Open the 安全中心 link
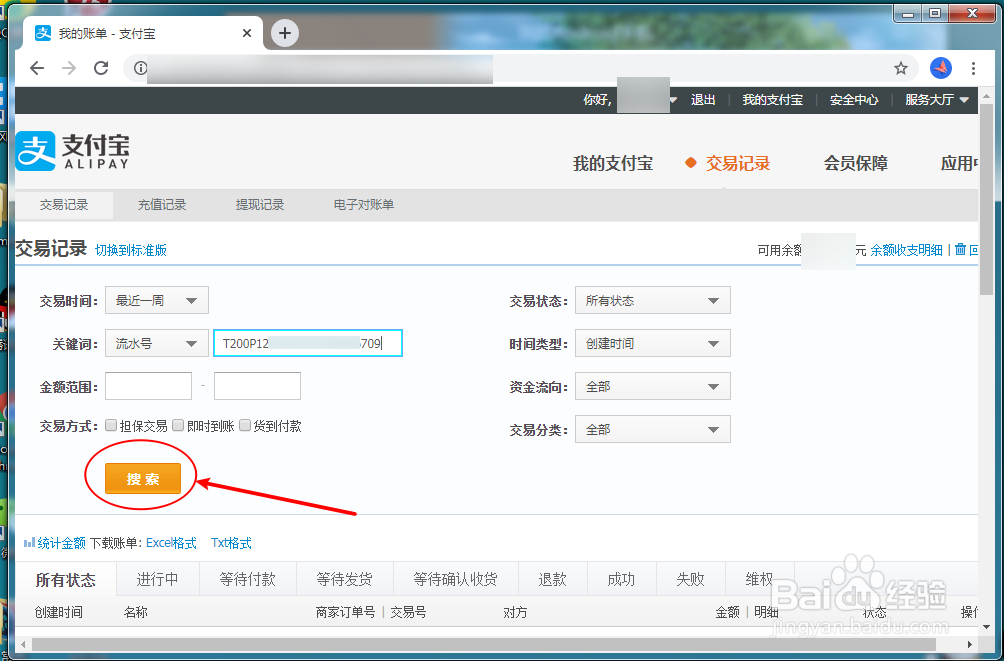The width and height of the screenshot is (1004, 661). (x=854, y=100)
